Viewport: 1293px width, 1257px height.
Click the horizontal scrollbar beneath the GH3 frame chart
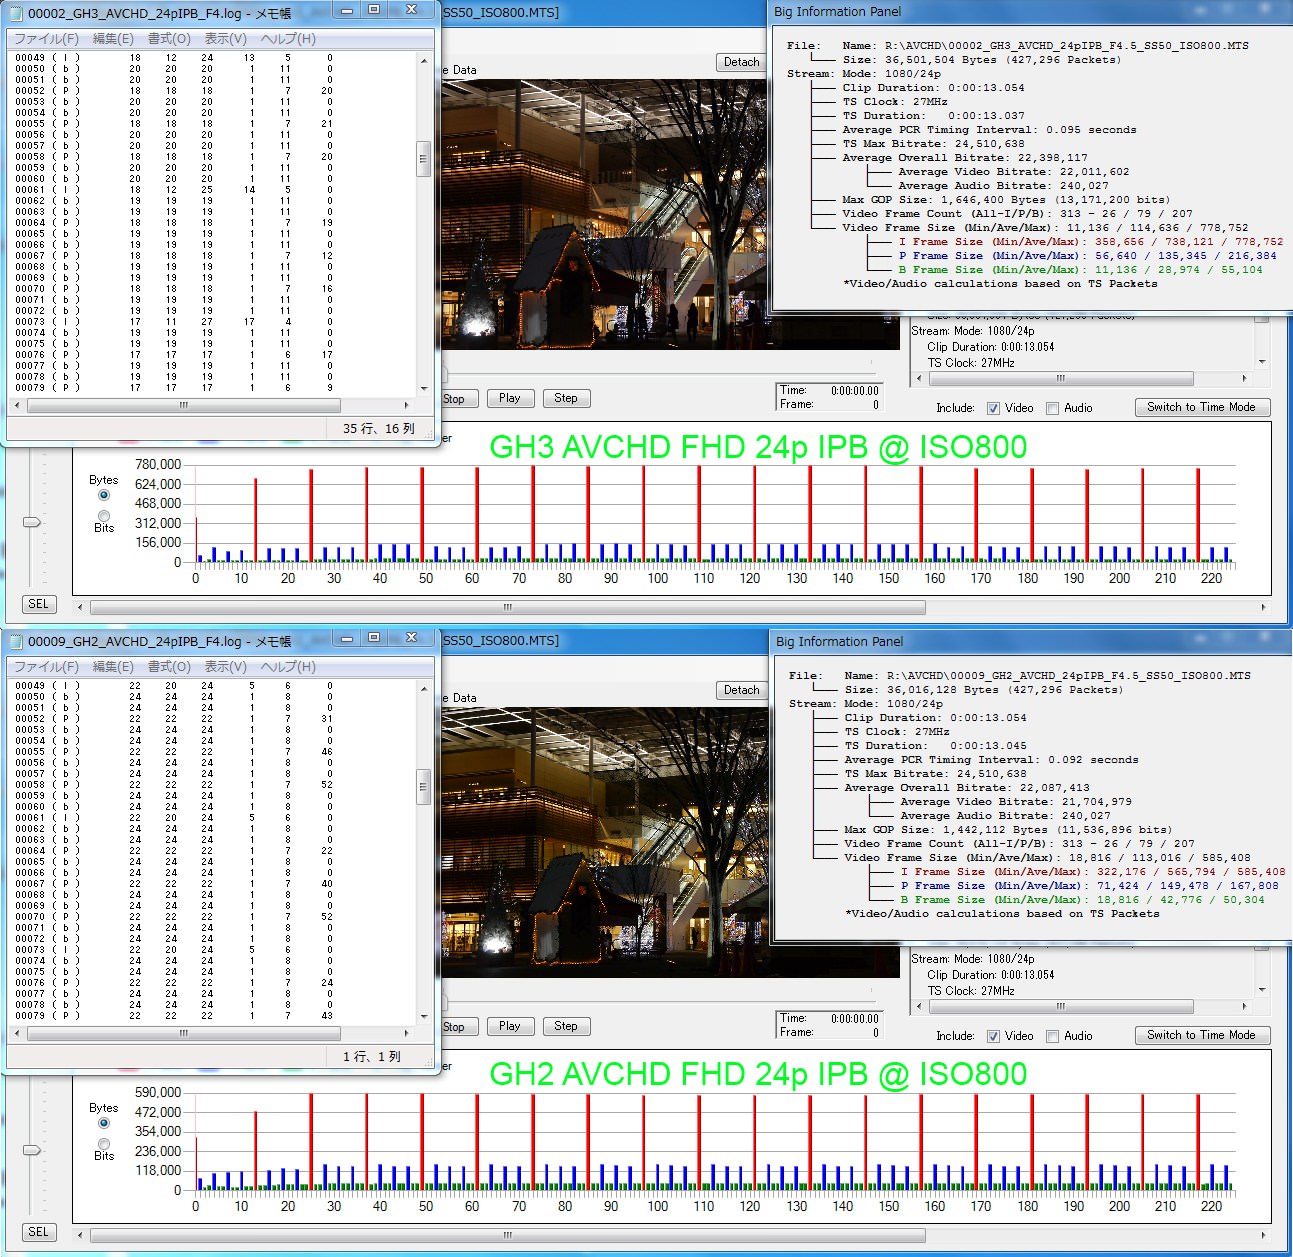[x=508, y=607]
